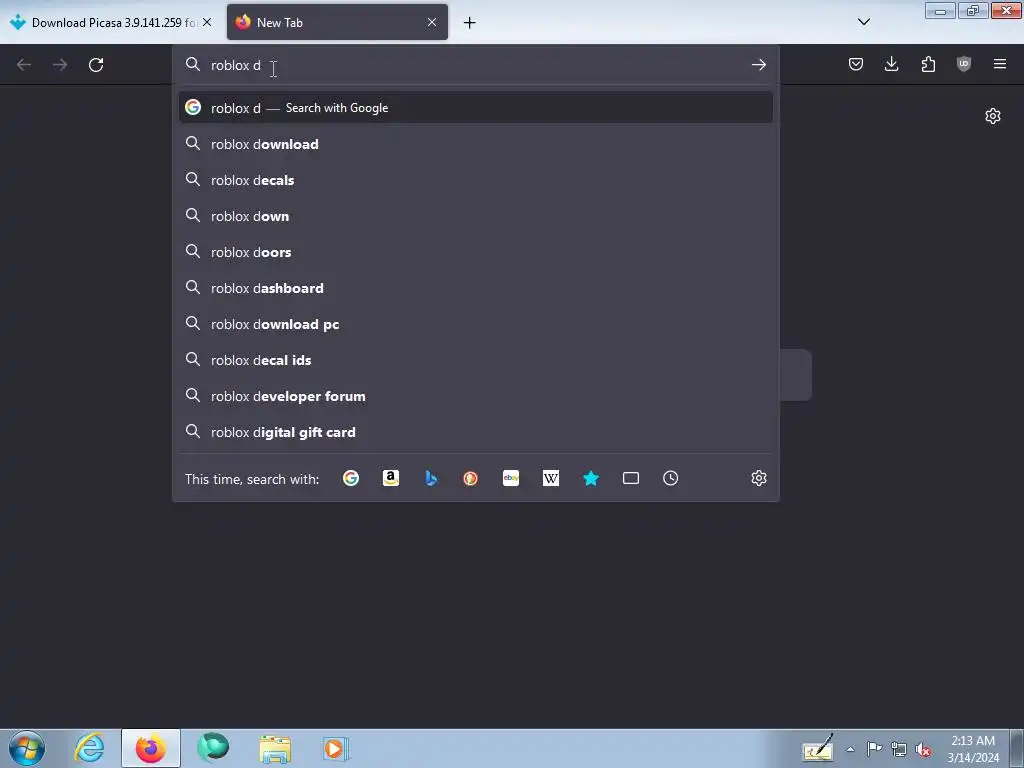Search history with the clock icon
Screen dimensions: 1024x768
click(x=671, y=478)
